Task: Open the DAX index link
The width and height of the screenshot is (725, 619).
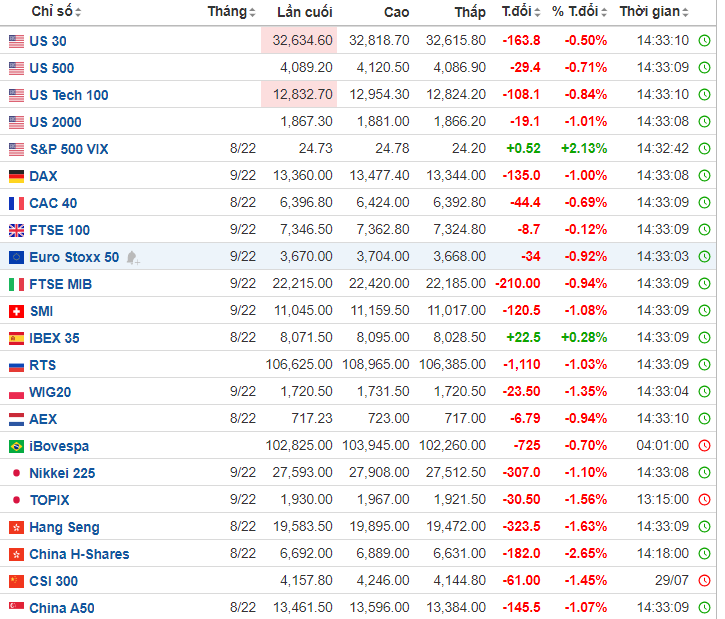Action: [x=43, y=176]
